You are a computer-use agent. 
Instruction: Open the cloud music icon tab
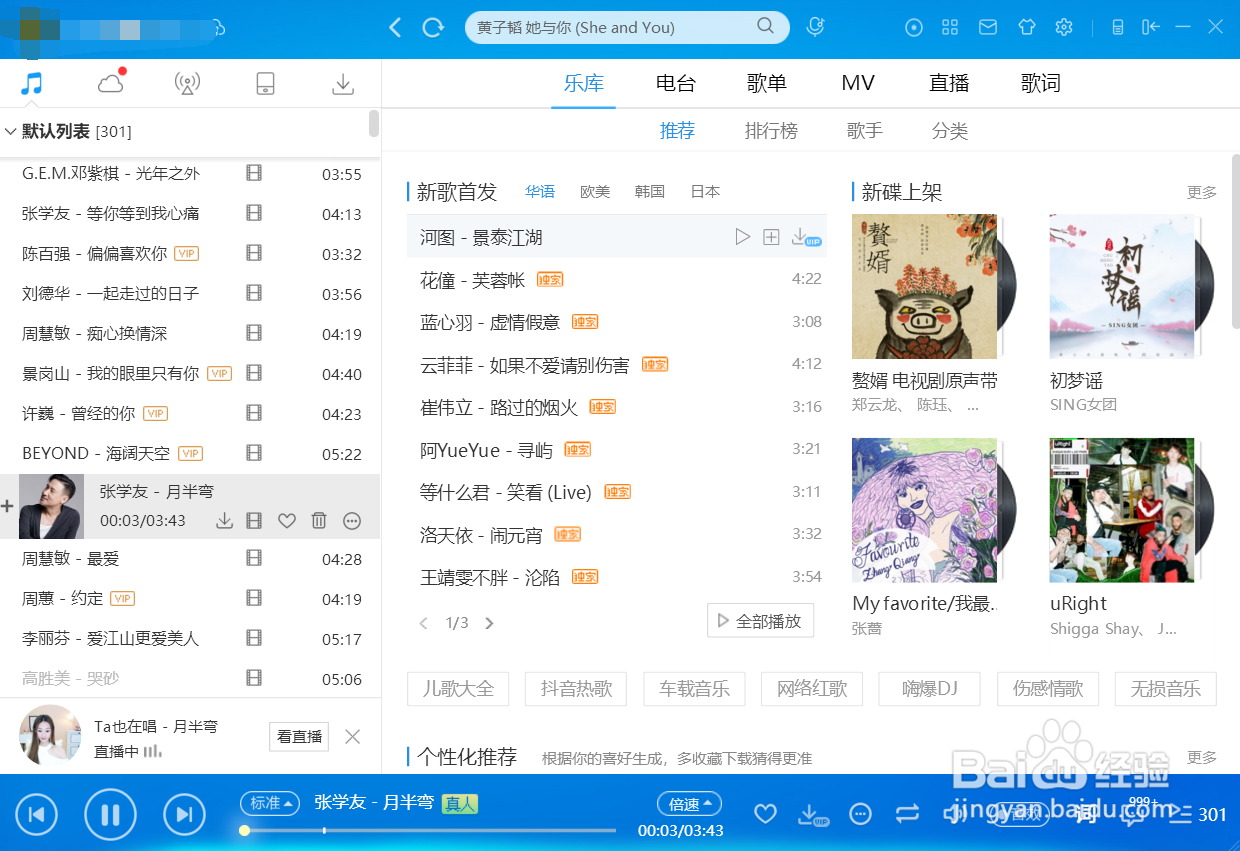pyautogui.click(x=111, y=83)
